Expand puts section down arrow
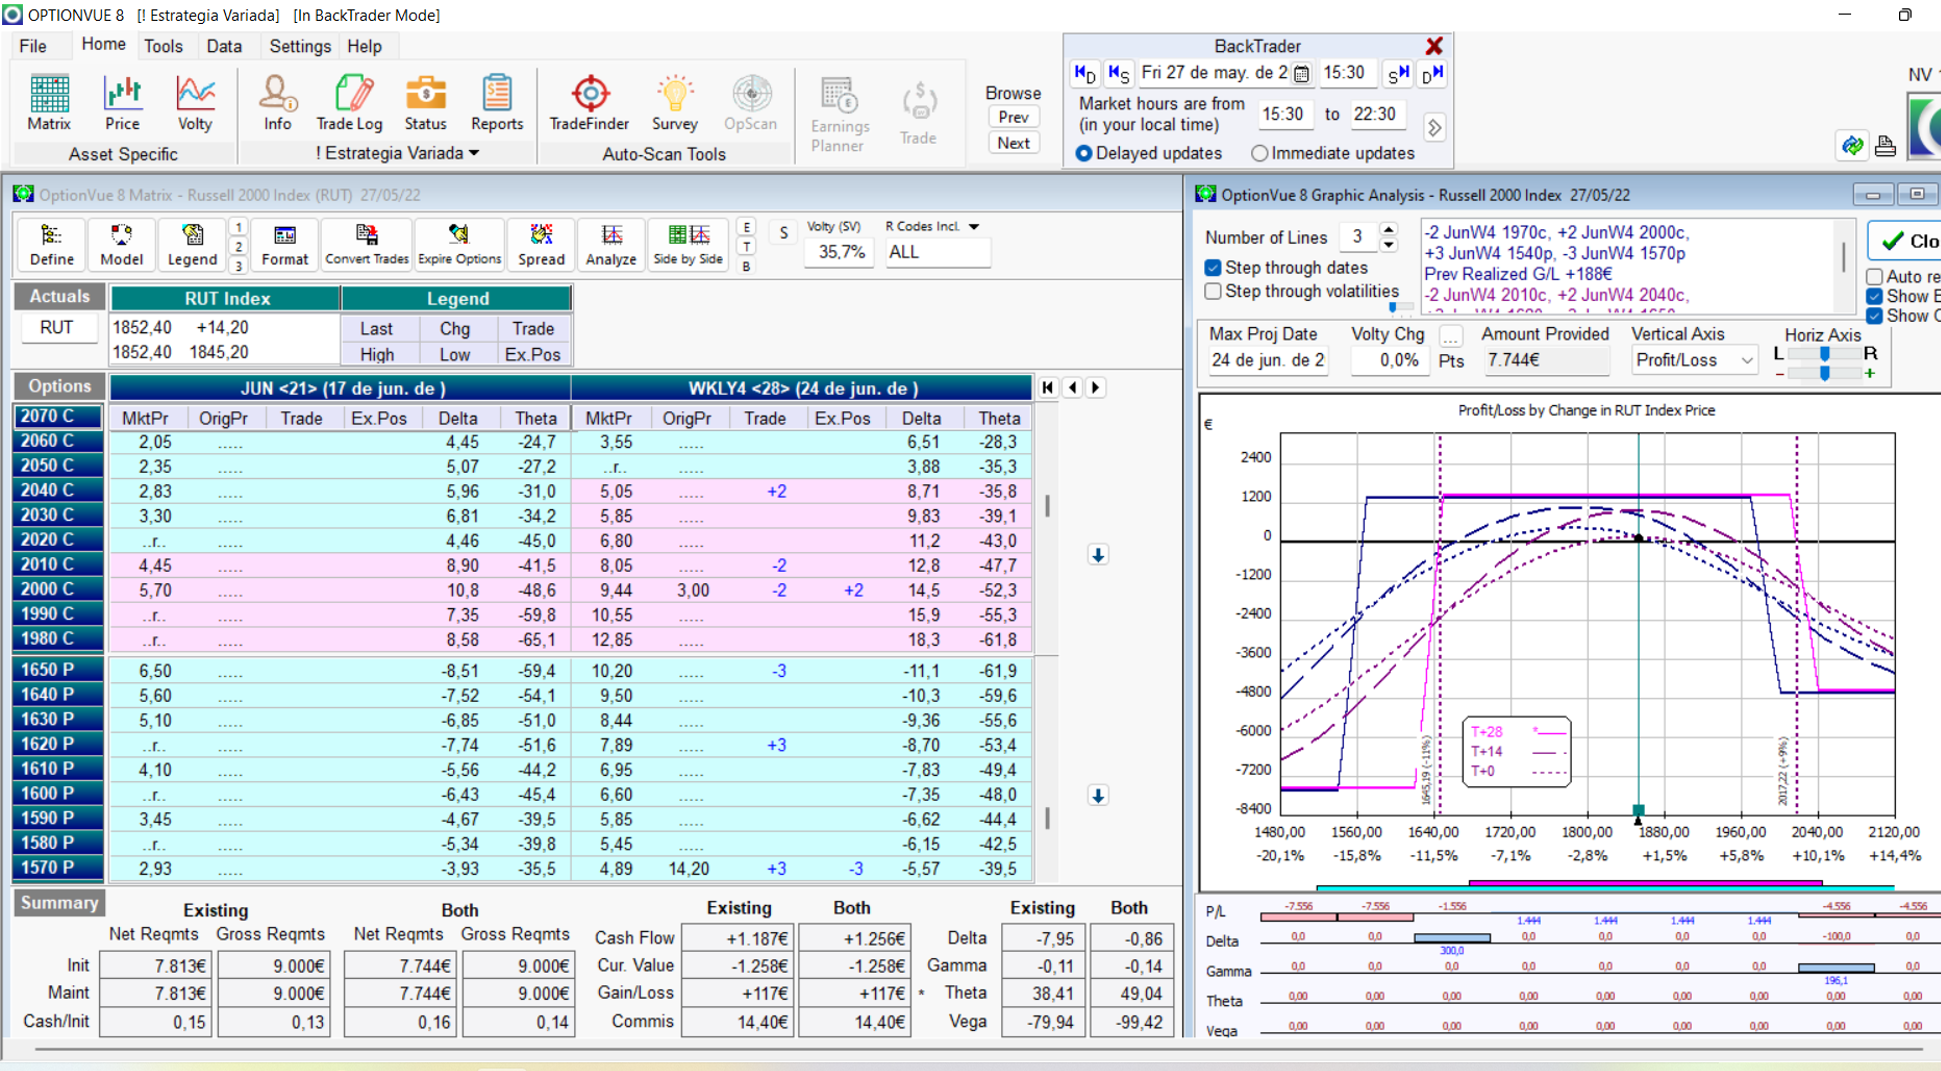Viewport: 1941px width, 1071px height. tap(1098, 796)
